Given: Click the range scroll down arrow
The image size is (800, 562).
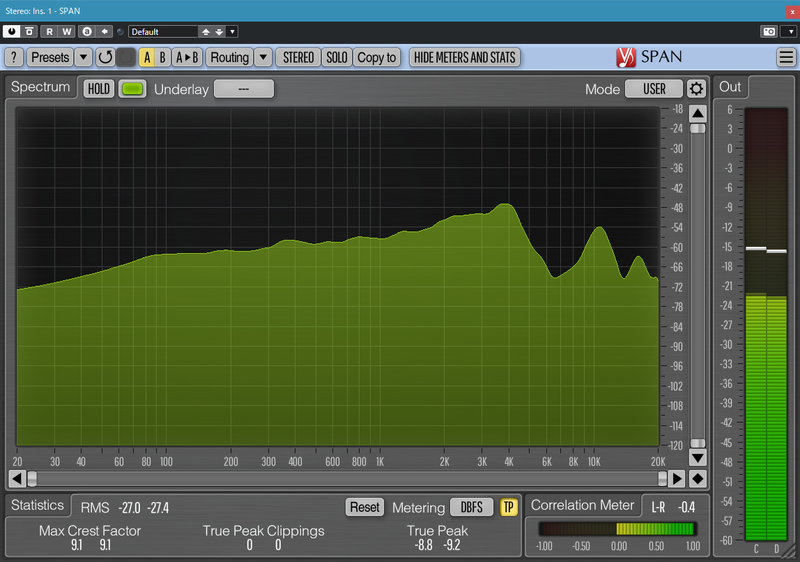Looking at the screenshot, I should [697, 457].
